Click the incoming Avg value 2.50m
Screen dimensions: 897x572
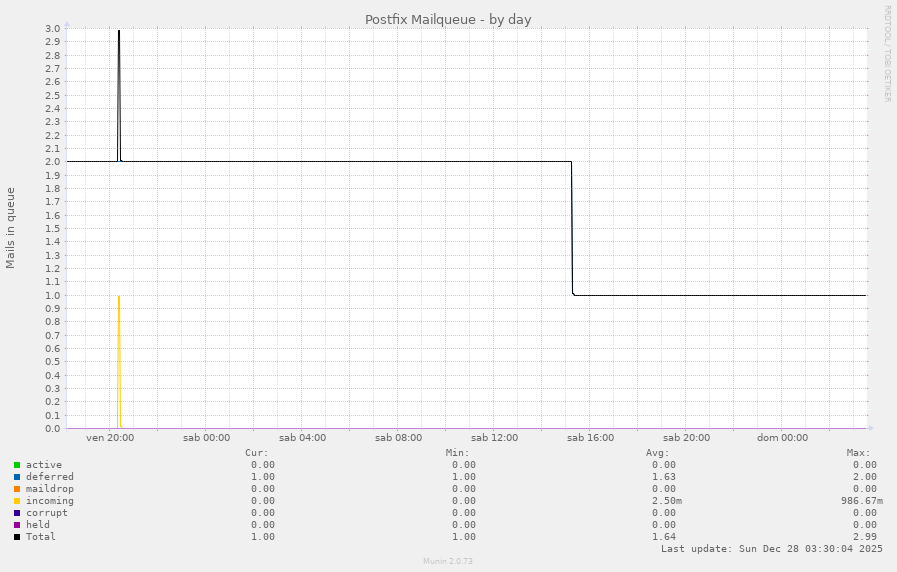pyautogui.click(x=667, y=501)
